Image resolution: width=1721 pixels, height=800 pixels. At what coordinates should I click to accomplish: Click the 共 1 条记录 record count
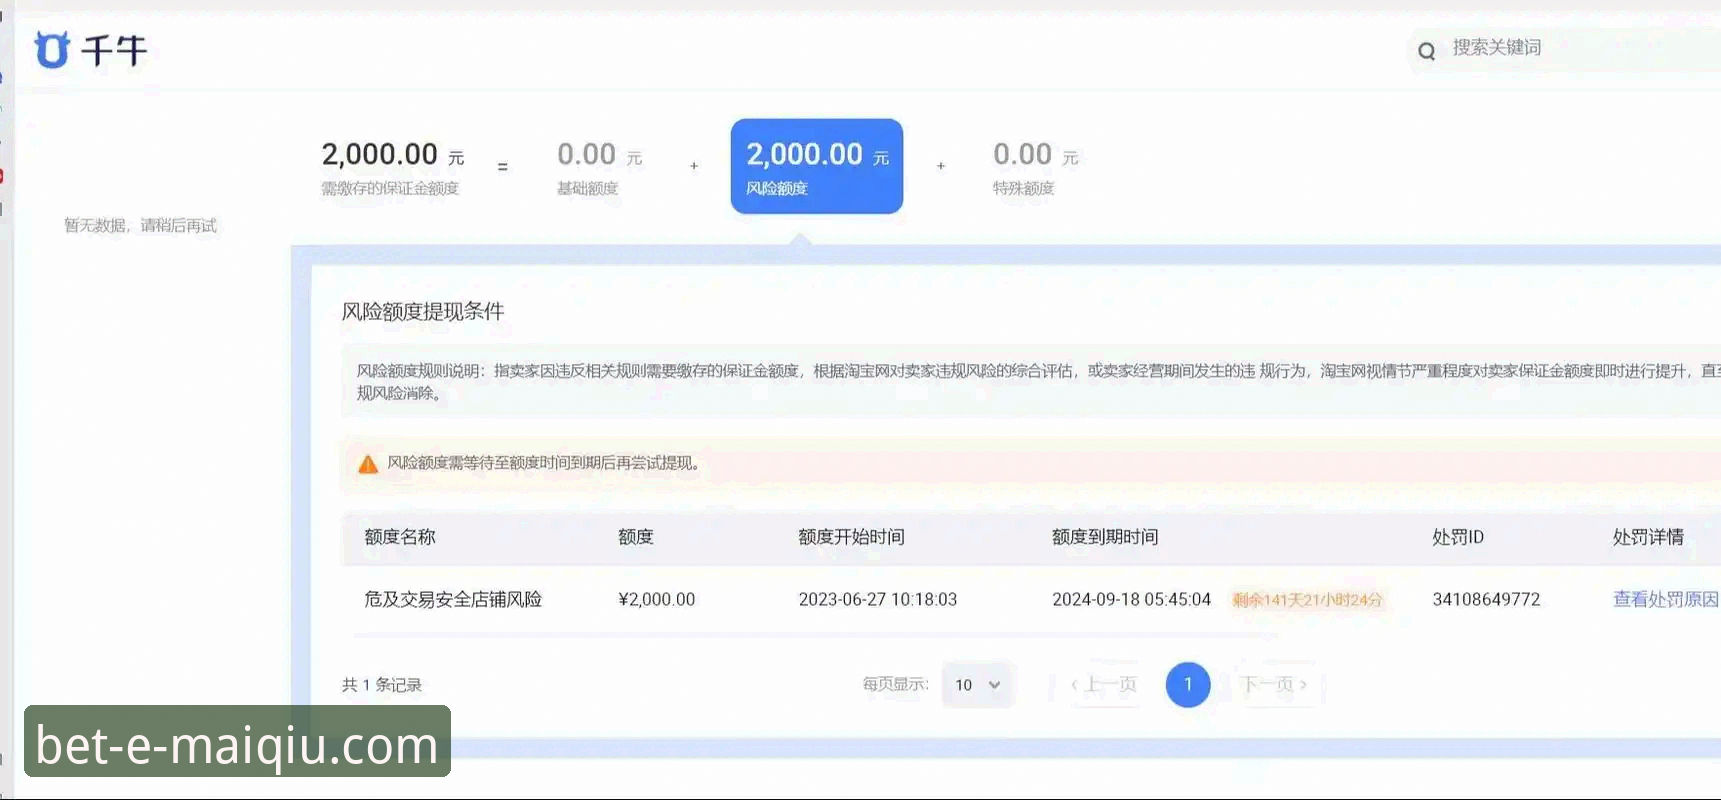click(382, 685)
